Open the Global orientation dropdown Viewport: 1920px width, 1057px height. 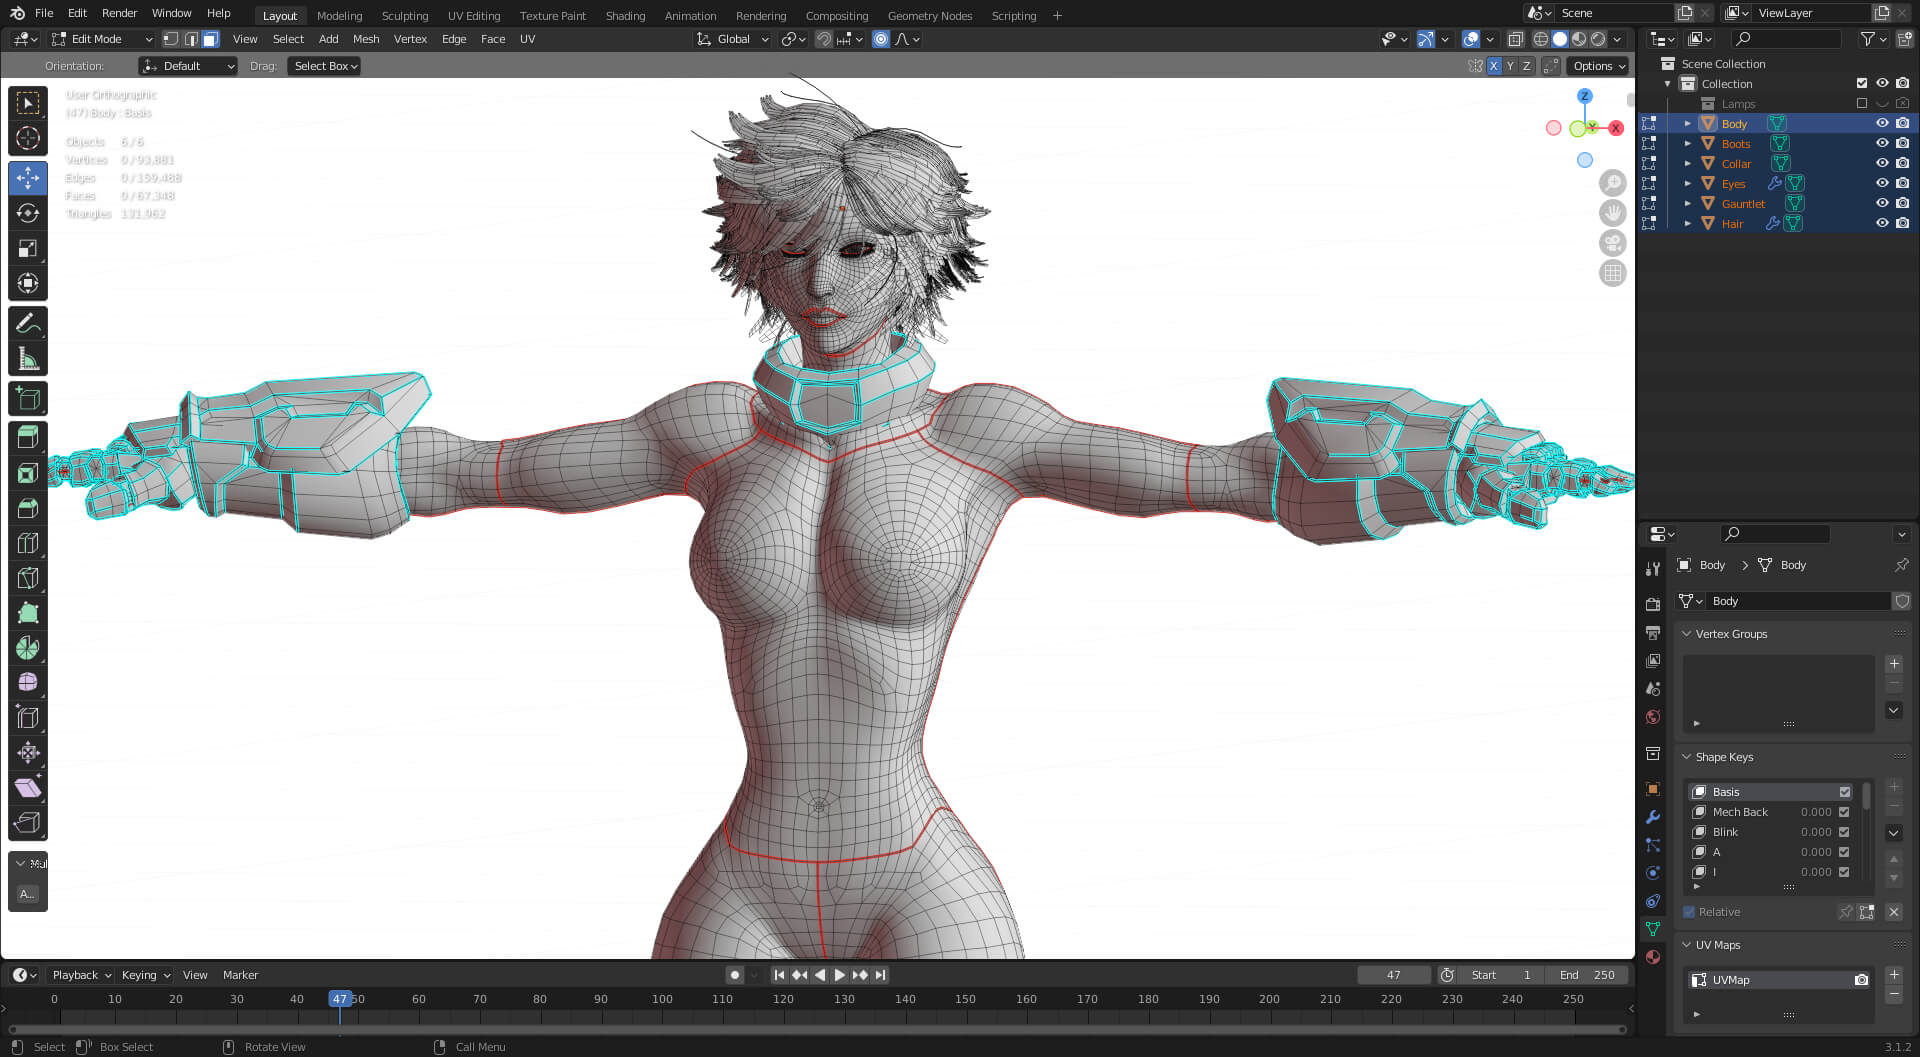coord(733,39)
